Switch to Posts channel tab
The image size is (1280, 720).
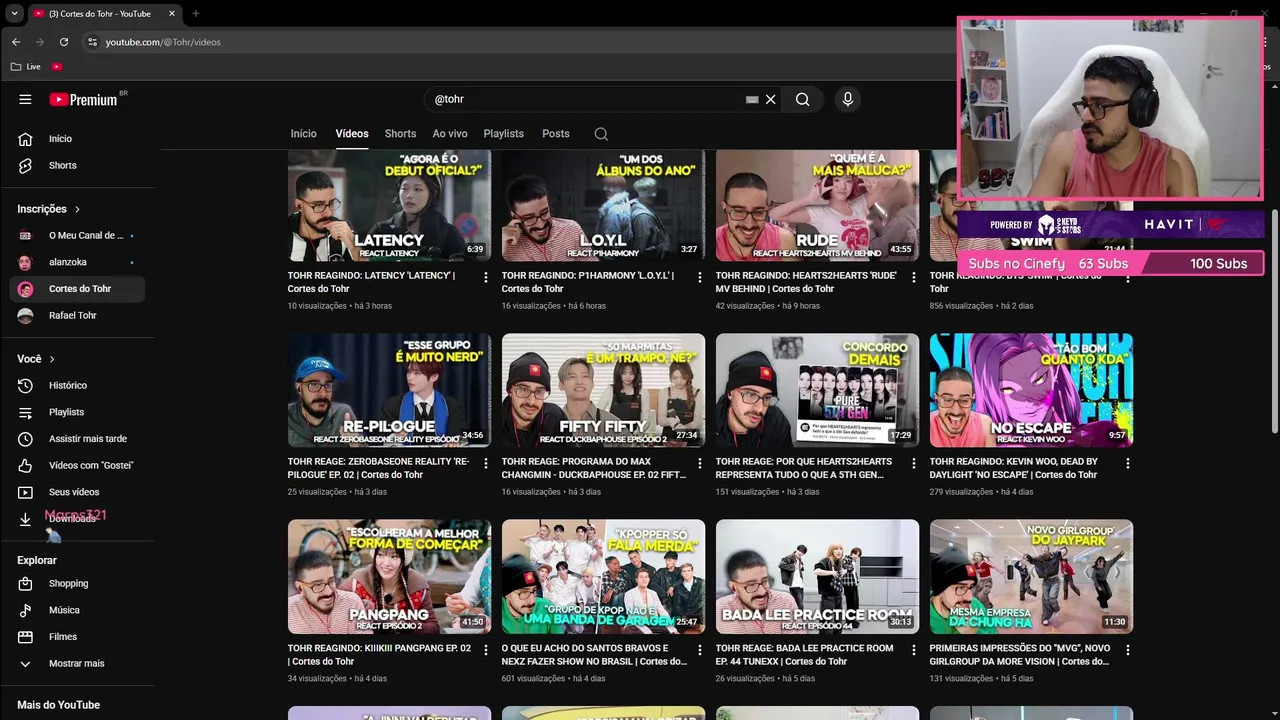tap(556, 134)
